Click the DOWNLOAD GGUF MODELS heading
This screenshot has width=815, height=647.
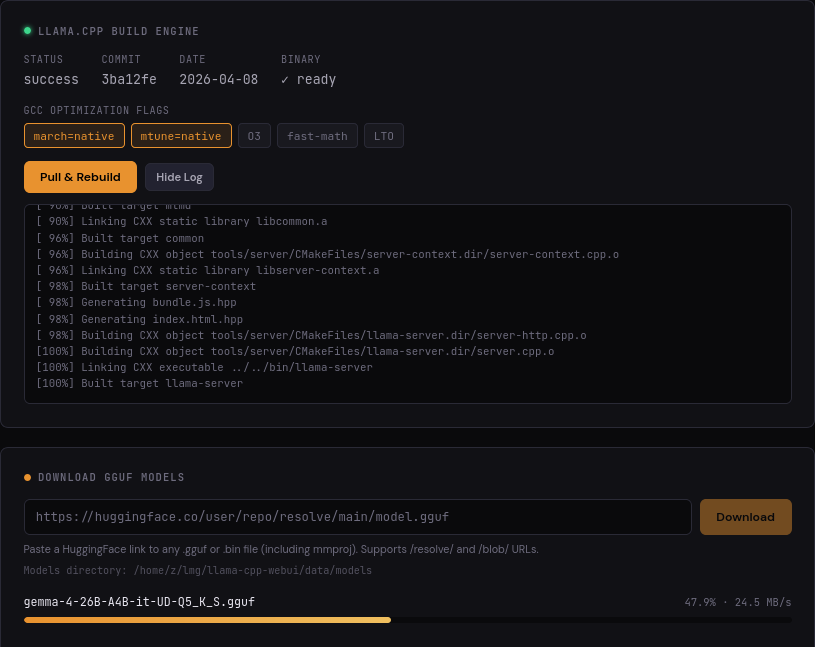click(x=111, y=477)
